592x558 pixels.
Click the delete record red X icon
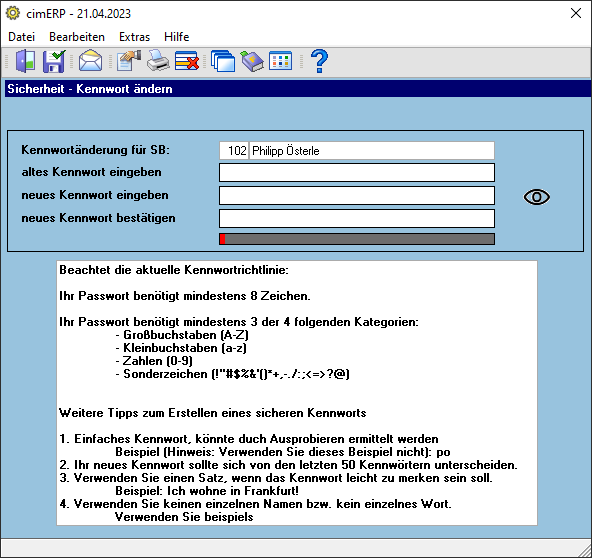(187, 61)
